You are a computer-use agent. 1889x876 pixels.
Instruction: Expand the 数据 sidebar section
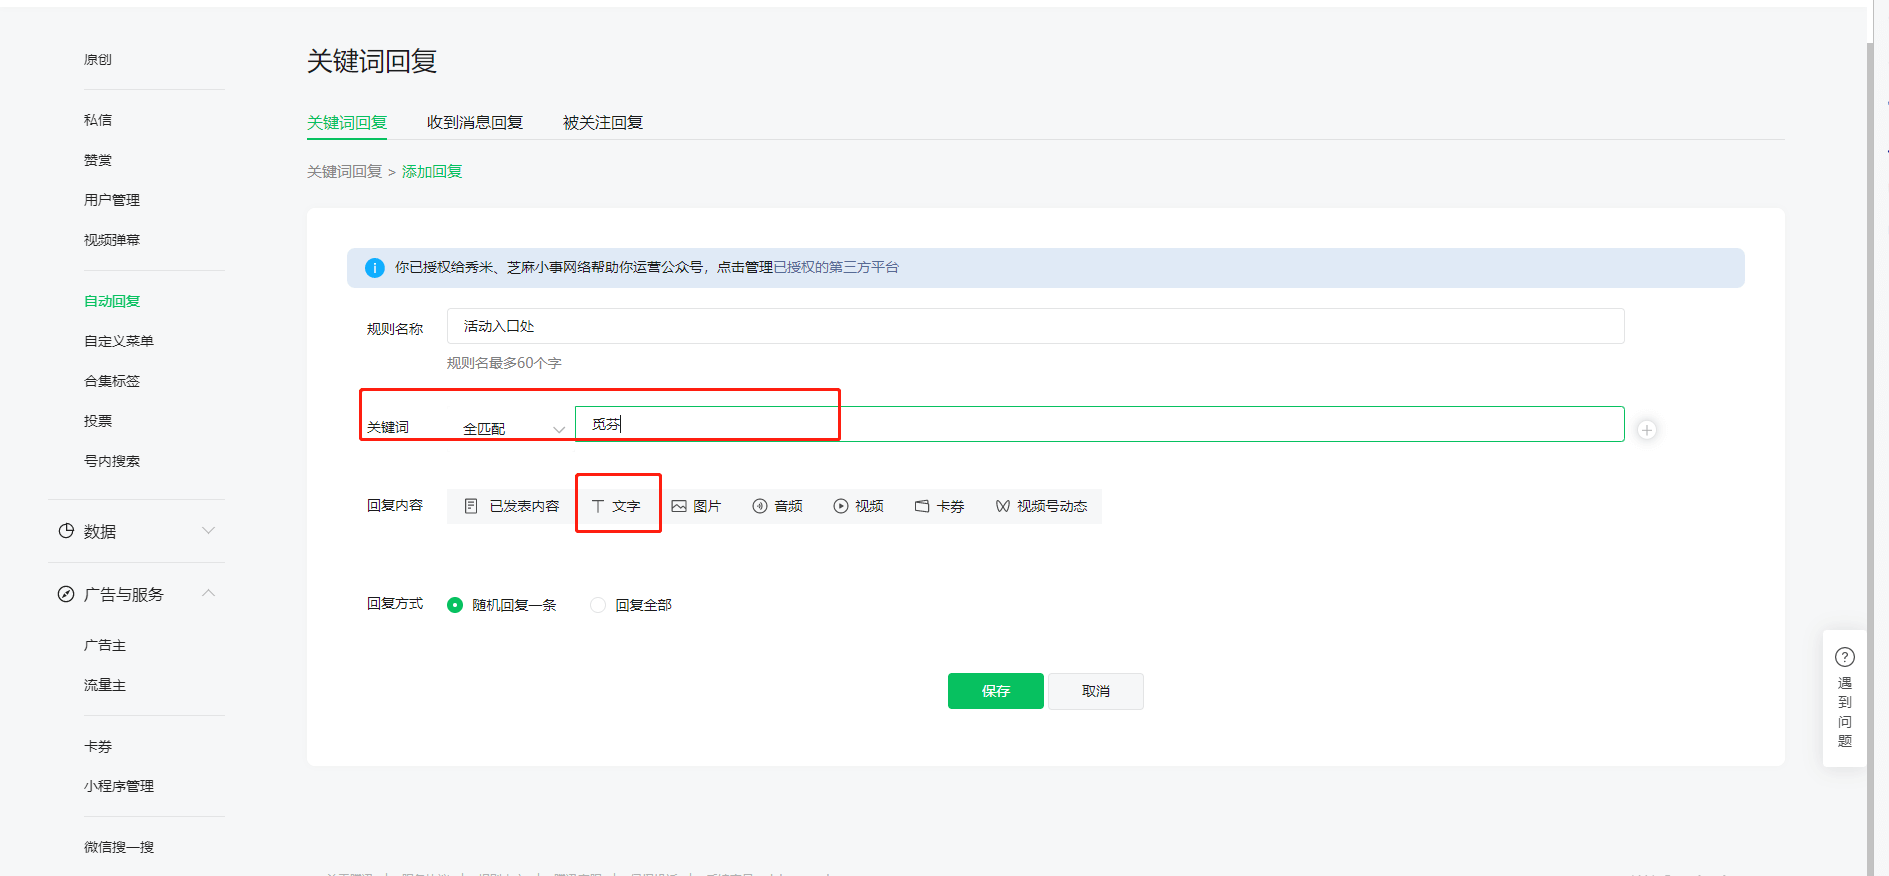click(208, 531)
